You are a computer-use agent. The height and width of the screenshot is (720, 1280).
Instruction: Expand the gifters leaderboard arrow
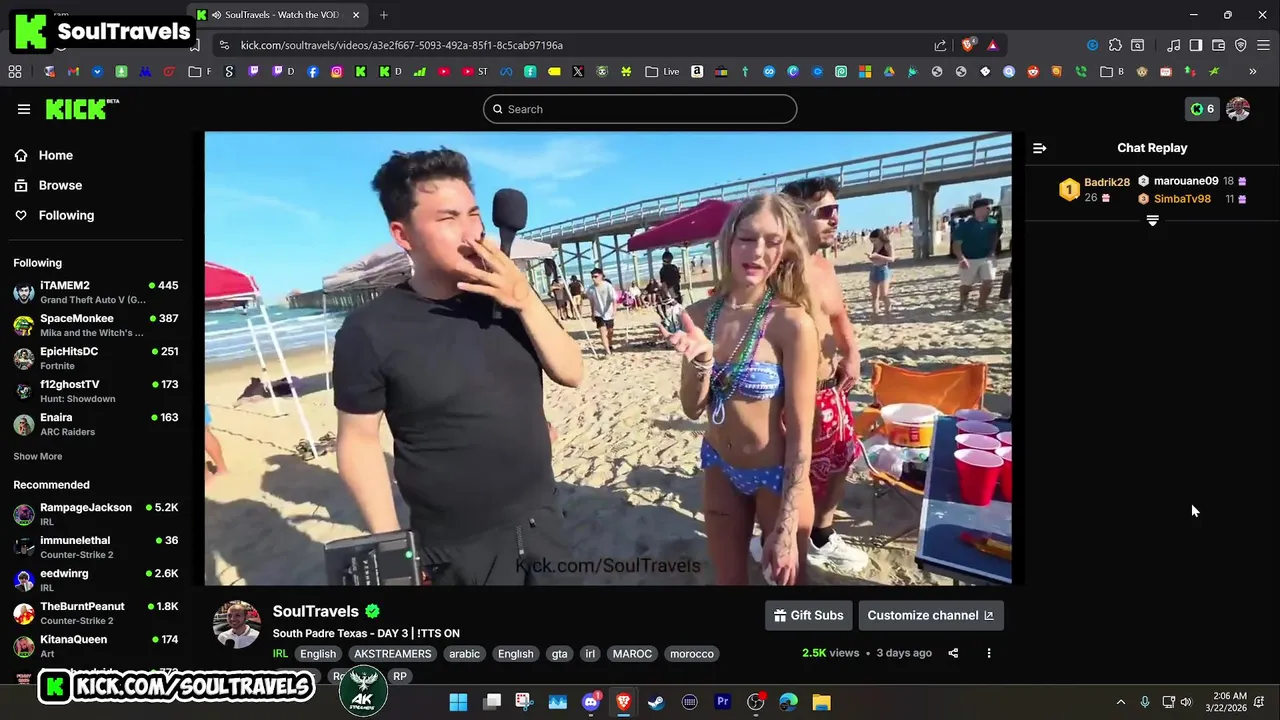pyautogui.click(x=1152, y=220)
